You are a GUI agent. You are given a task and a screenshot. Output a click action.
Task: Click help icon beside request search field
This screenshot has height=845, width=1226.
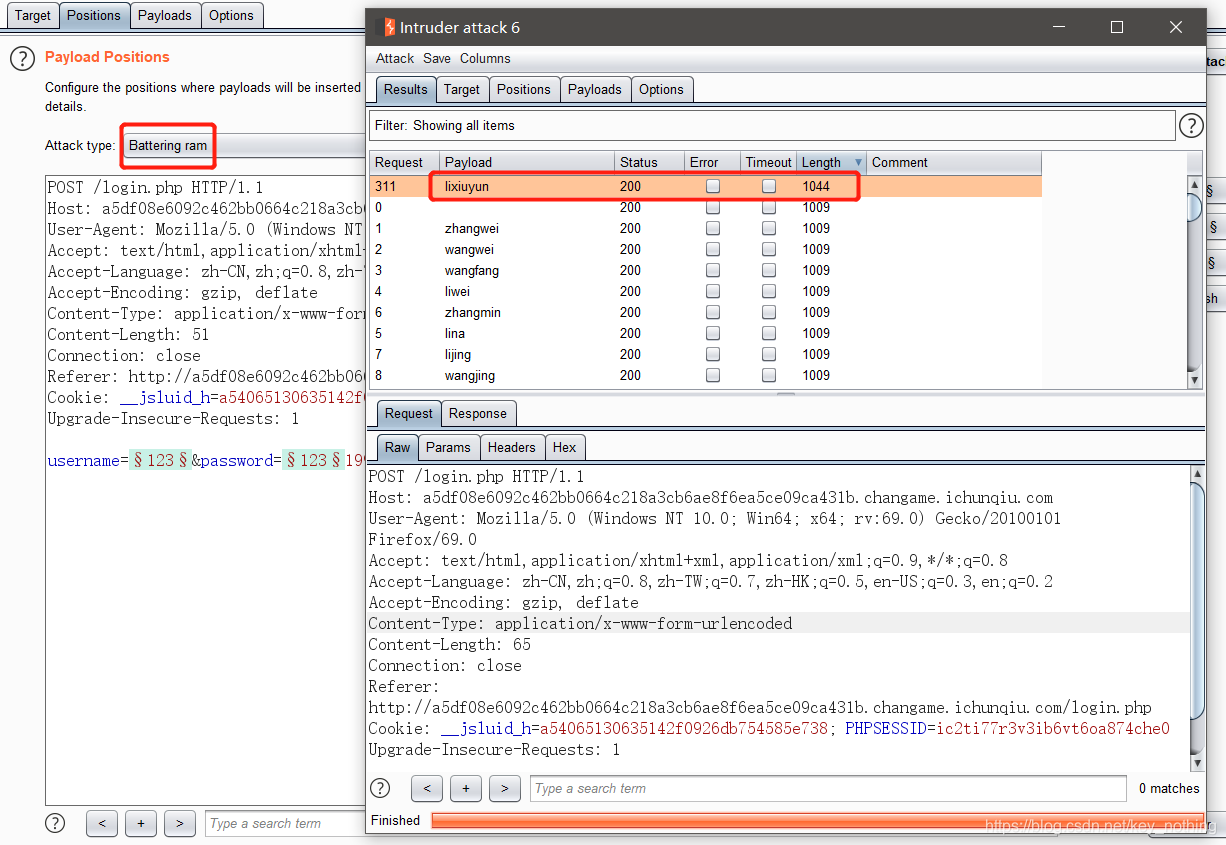(380, 788)
